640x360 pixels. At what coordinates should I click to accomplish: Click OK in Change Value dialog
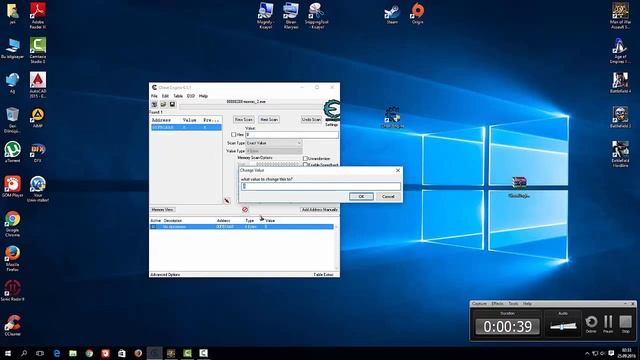[361, 196]
